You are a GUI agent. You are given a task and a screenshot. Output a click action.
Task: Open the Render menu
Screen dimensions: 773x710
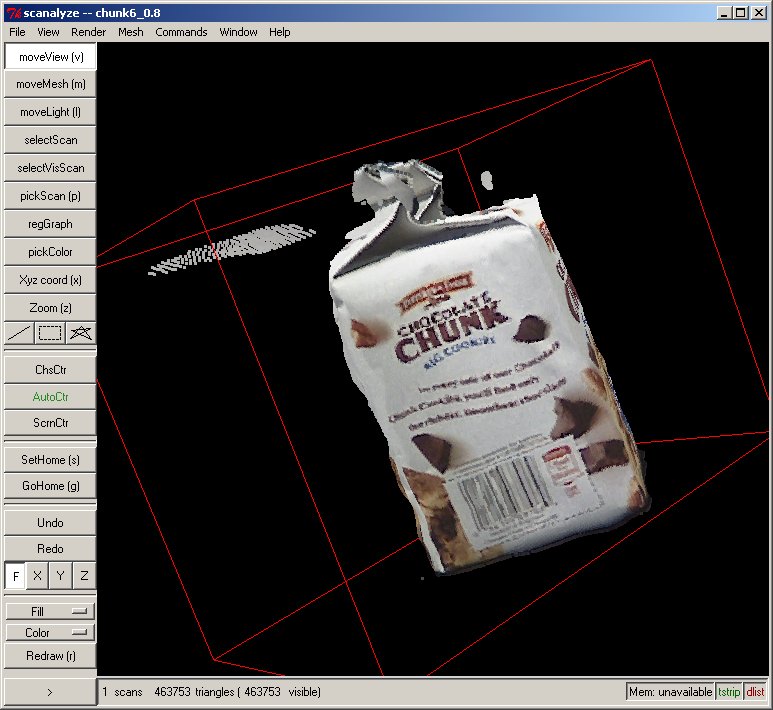[89, 32]
